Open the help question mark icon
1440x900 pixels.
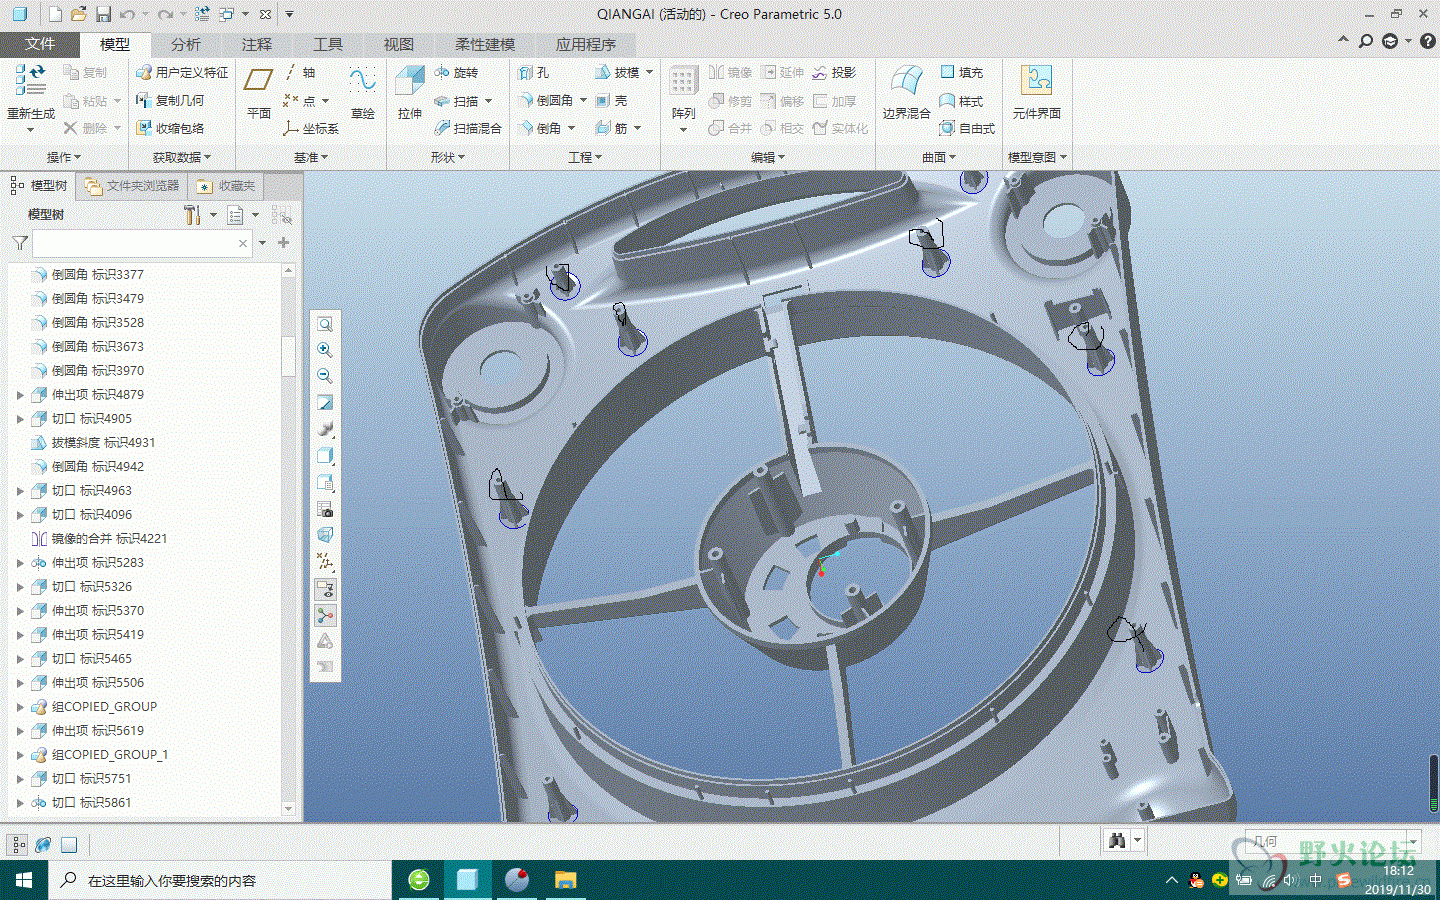1427,41
